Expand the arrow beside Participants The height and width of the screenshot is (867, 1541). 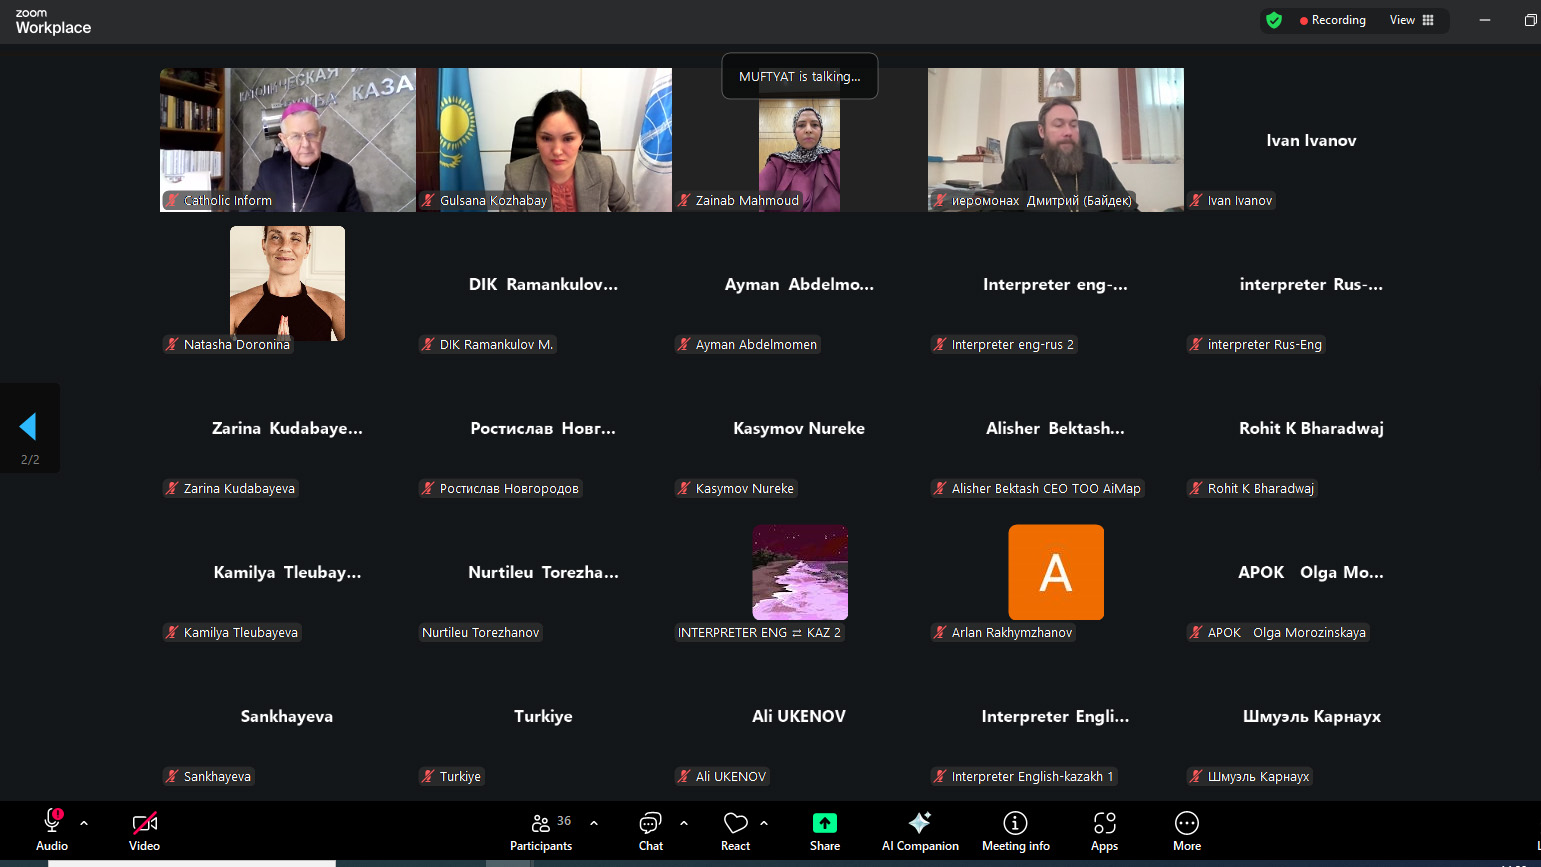pyautogui.click(x=594, y=823)
